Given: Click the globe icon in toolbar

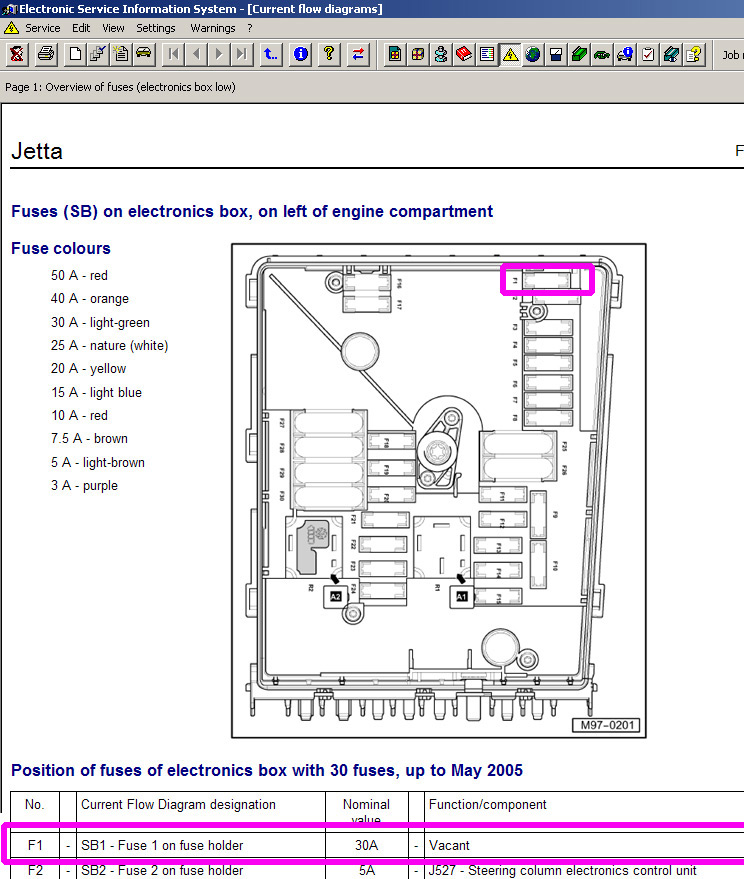Looking at the screenshot, I should tap(533, 54).
